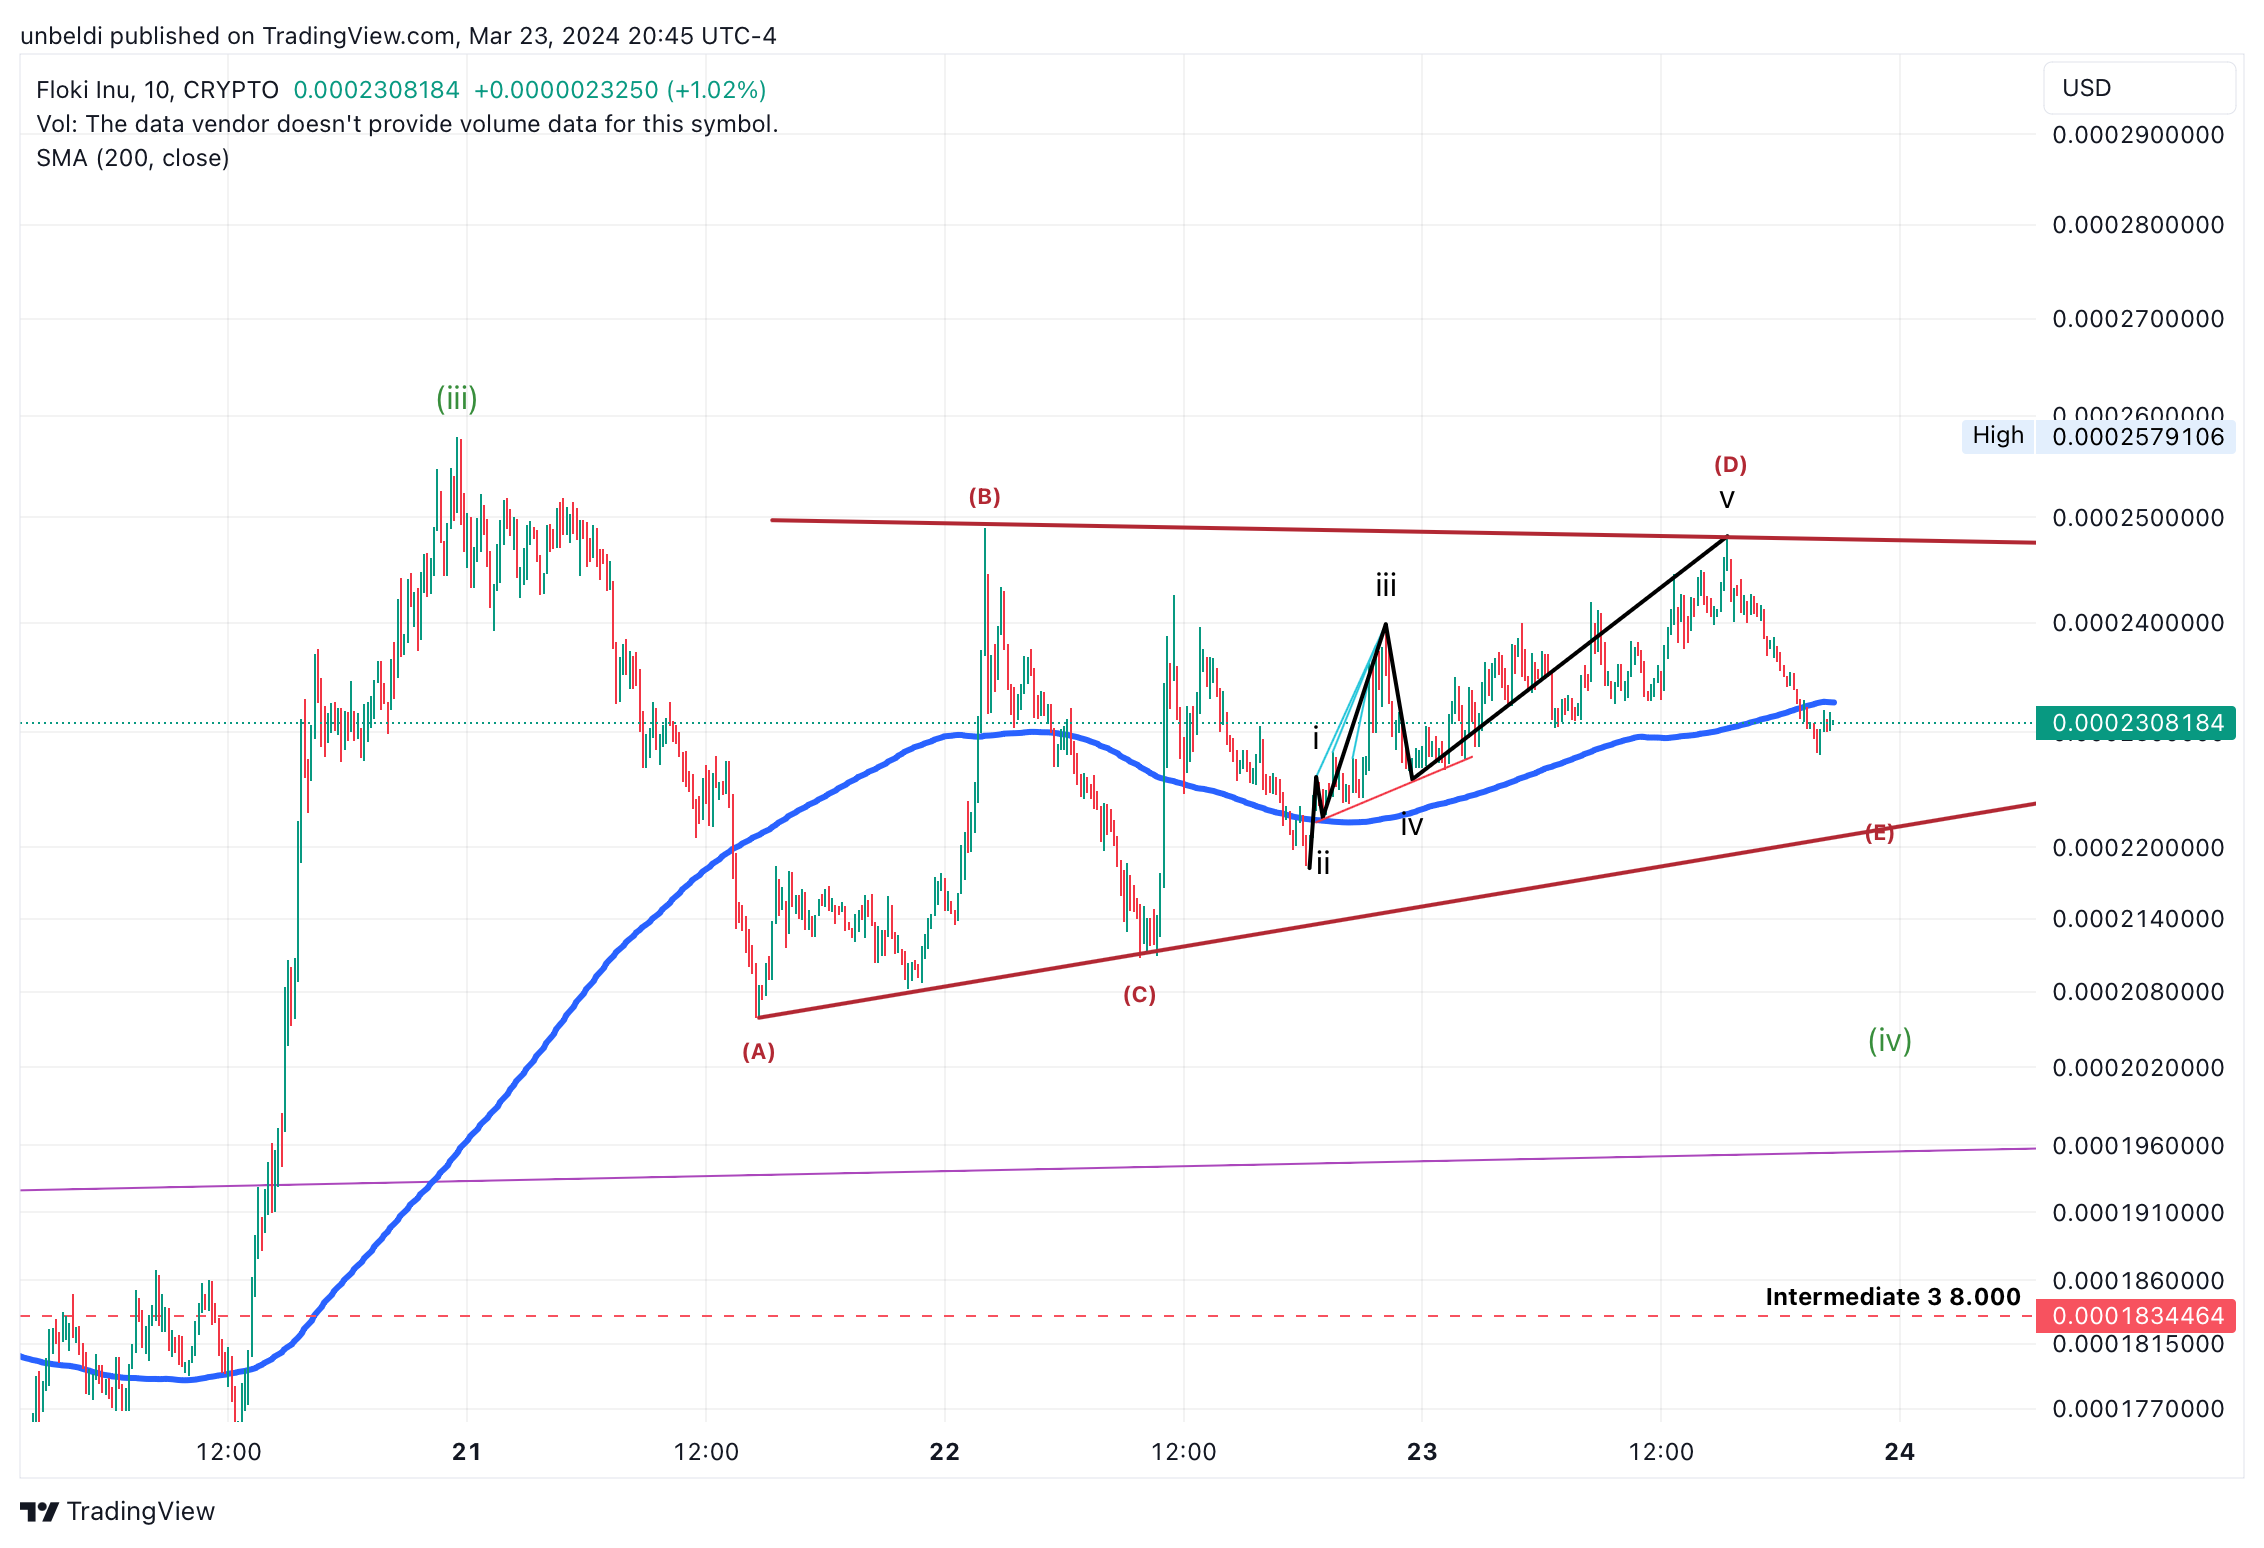Click the red (D) wave label

point(1730,464)
